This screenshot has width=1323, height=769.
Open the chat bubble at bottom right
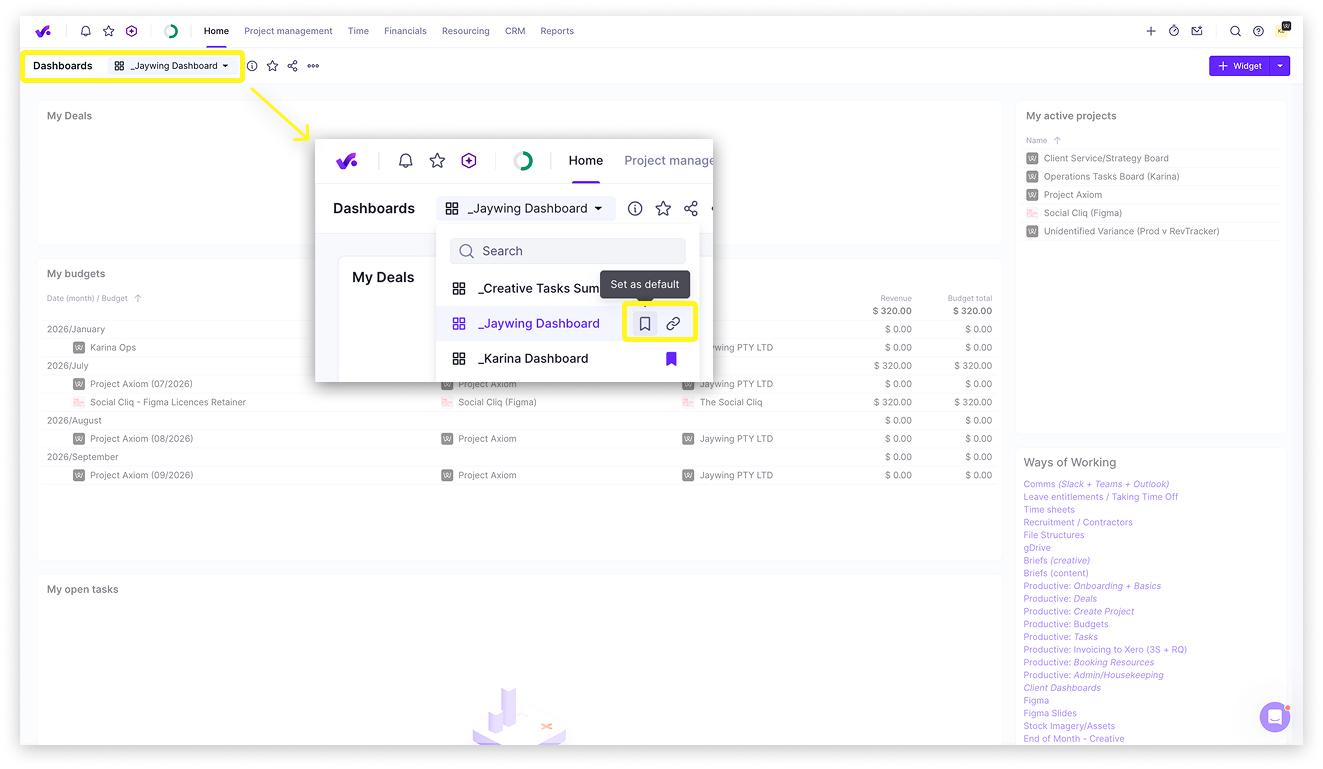(x=1275, y=717)
